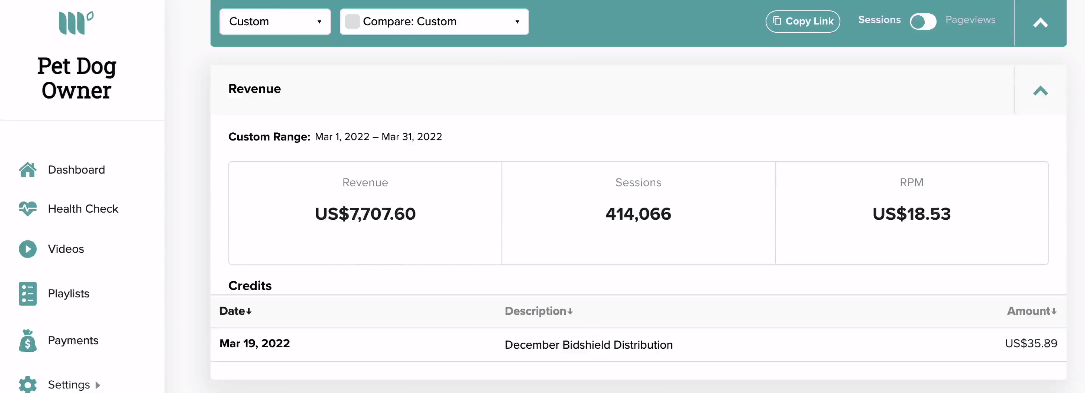Toggle the Sessions/Pageviews switch

923,21
